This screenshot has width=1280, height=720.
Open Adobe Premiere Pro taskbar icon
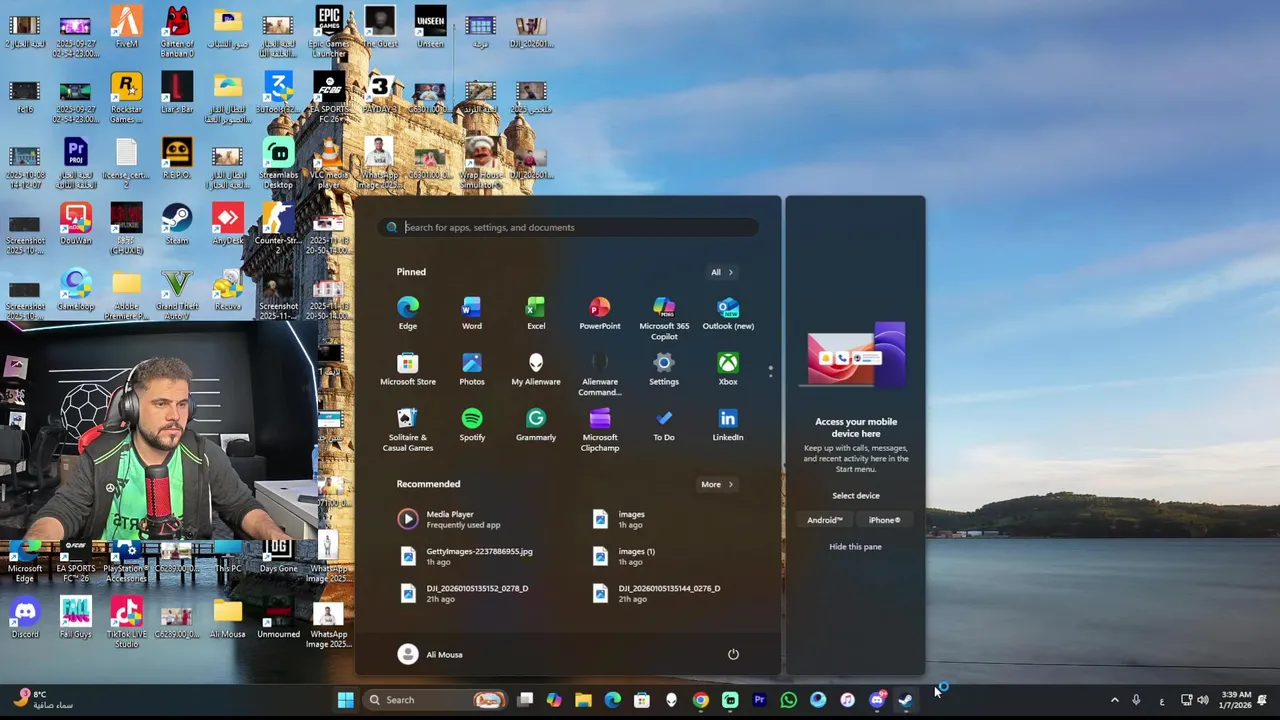pos(759,700)
